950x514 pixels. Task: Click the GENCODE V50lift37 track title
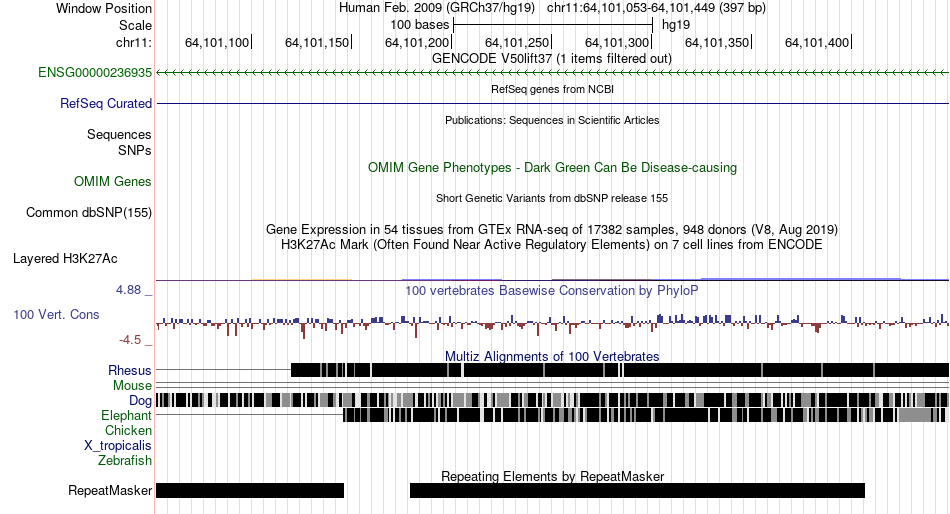click(x=552, y=59)
